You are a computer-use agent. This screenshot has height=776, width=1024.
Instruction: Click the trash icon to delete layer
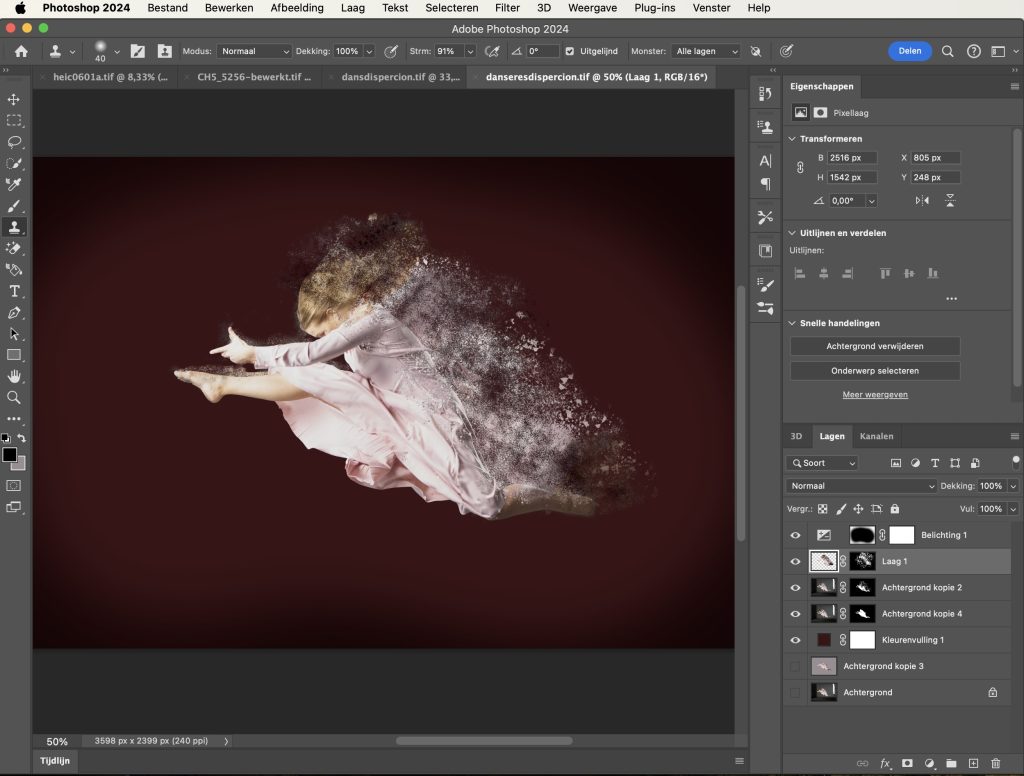click(x=995, y=763)
